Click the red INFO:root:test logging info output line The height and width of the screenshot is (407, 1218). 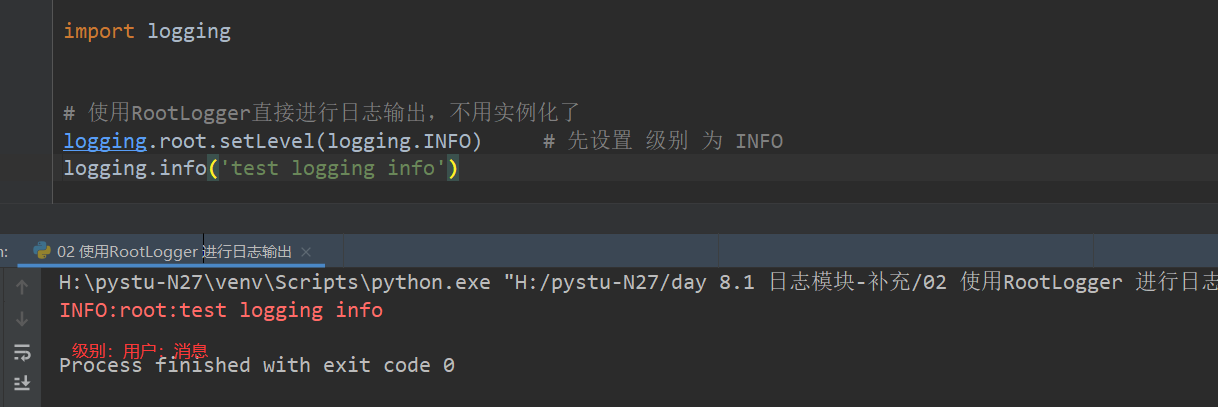[x=221, y=310]
